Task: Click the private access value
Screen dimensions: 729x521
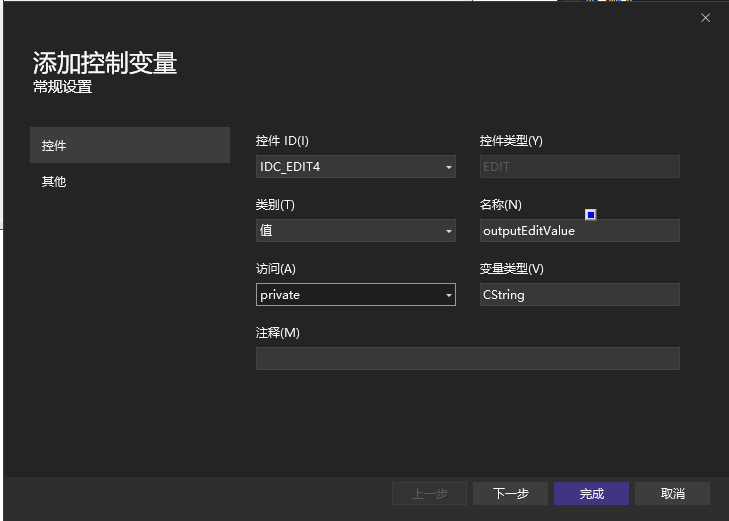Action: pyautogui.click(x=280, y=295)
